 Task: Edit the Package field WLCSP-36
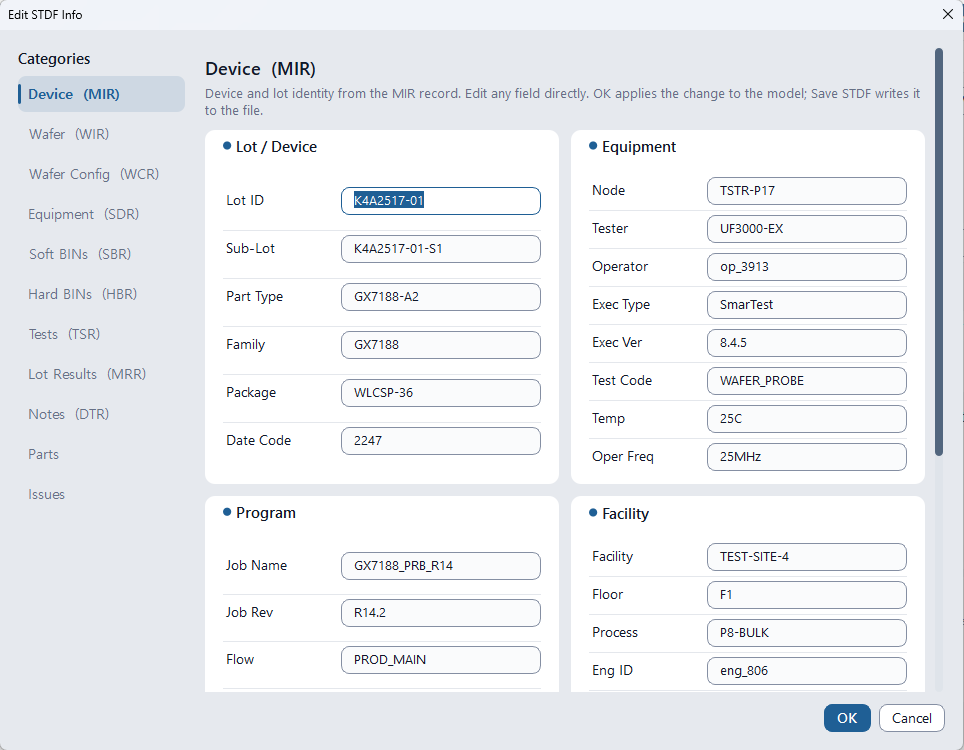tap(441, 393)
